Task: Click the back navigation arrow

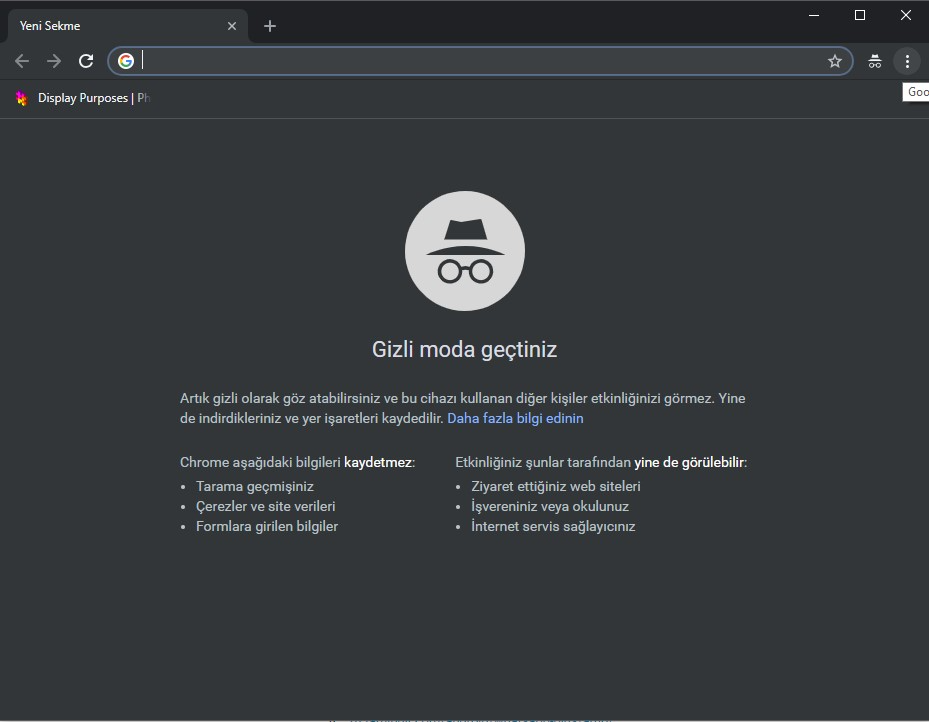Action: (22, 60)
